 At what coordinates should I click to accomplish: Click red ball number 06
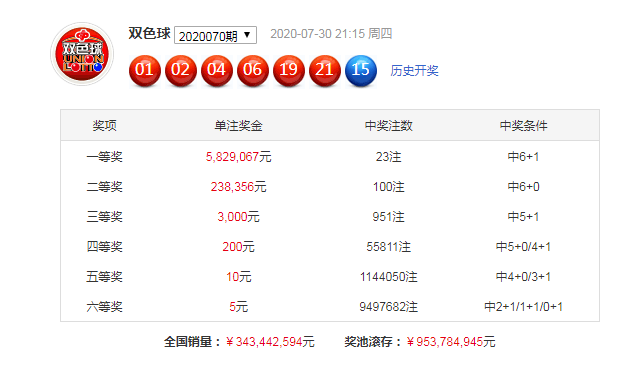[253, 70]
